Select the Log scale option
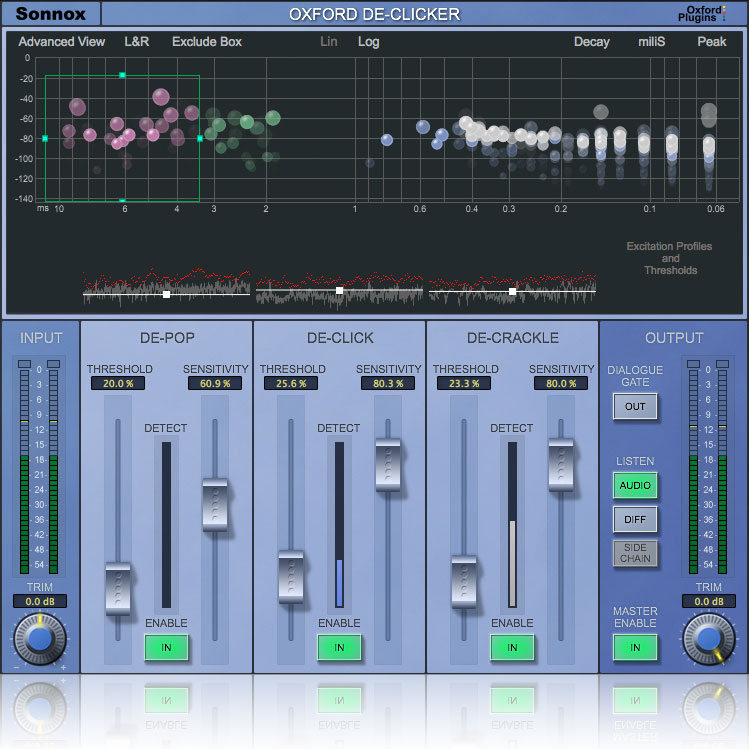 [x=369, y=42]
